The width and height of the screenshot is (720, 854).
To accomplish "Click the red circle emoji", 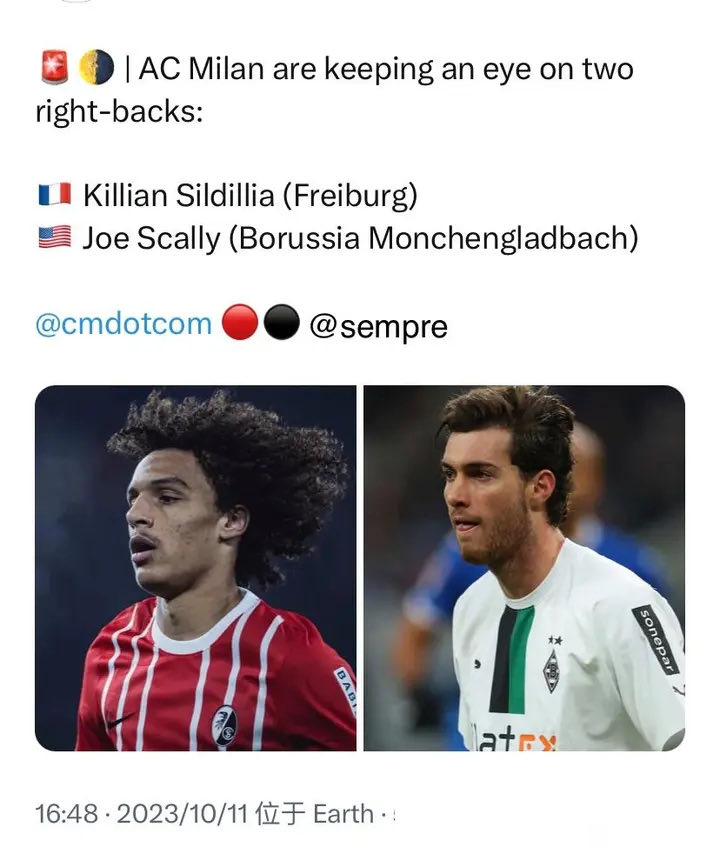I will (x=240, y=322).
